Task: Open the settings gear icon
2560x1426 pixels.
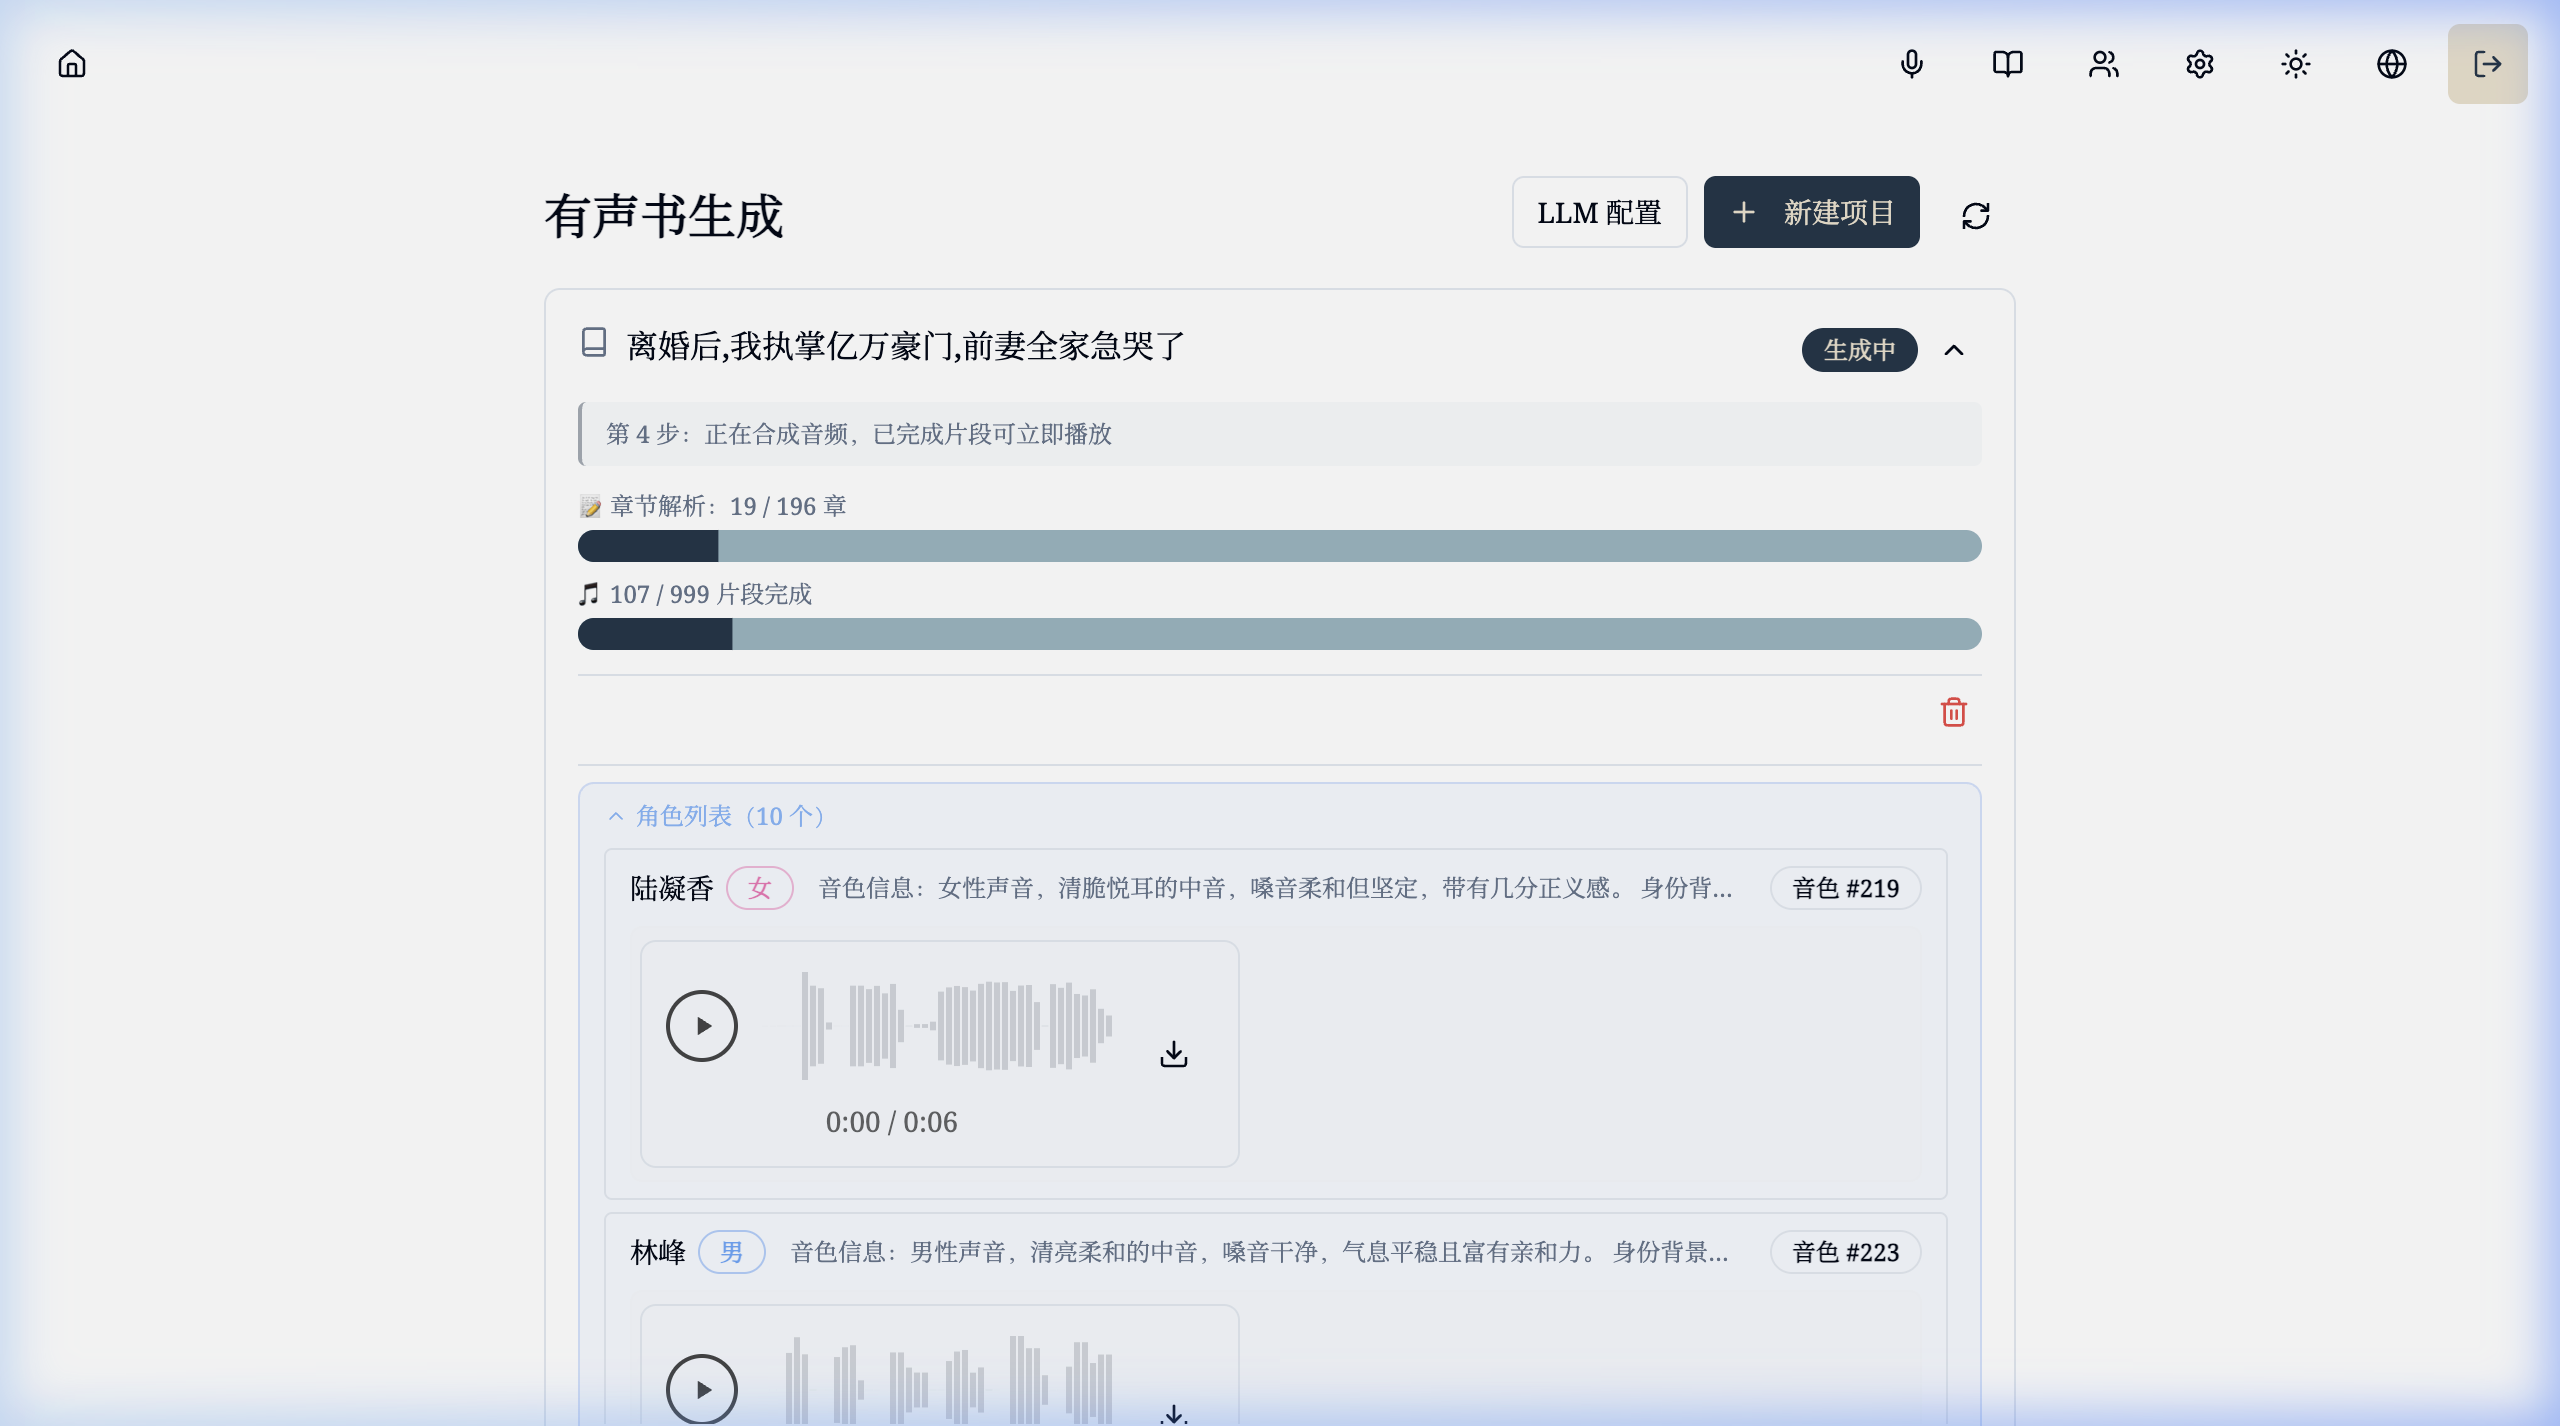Action: [x=2198, y=63]
